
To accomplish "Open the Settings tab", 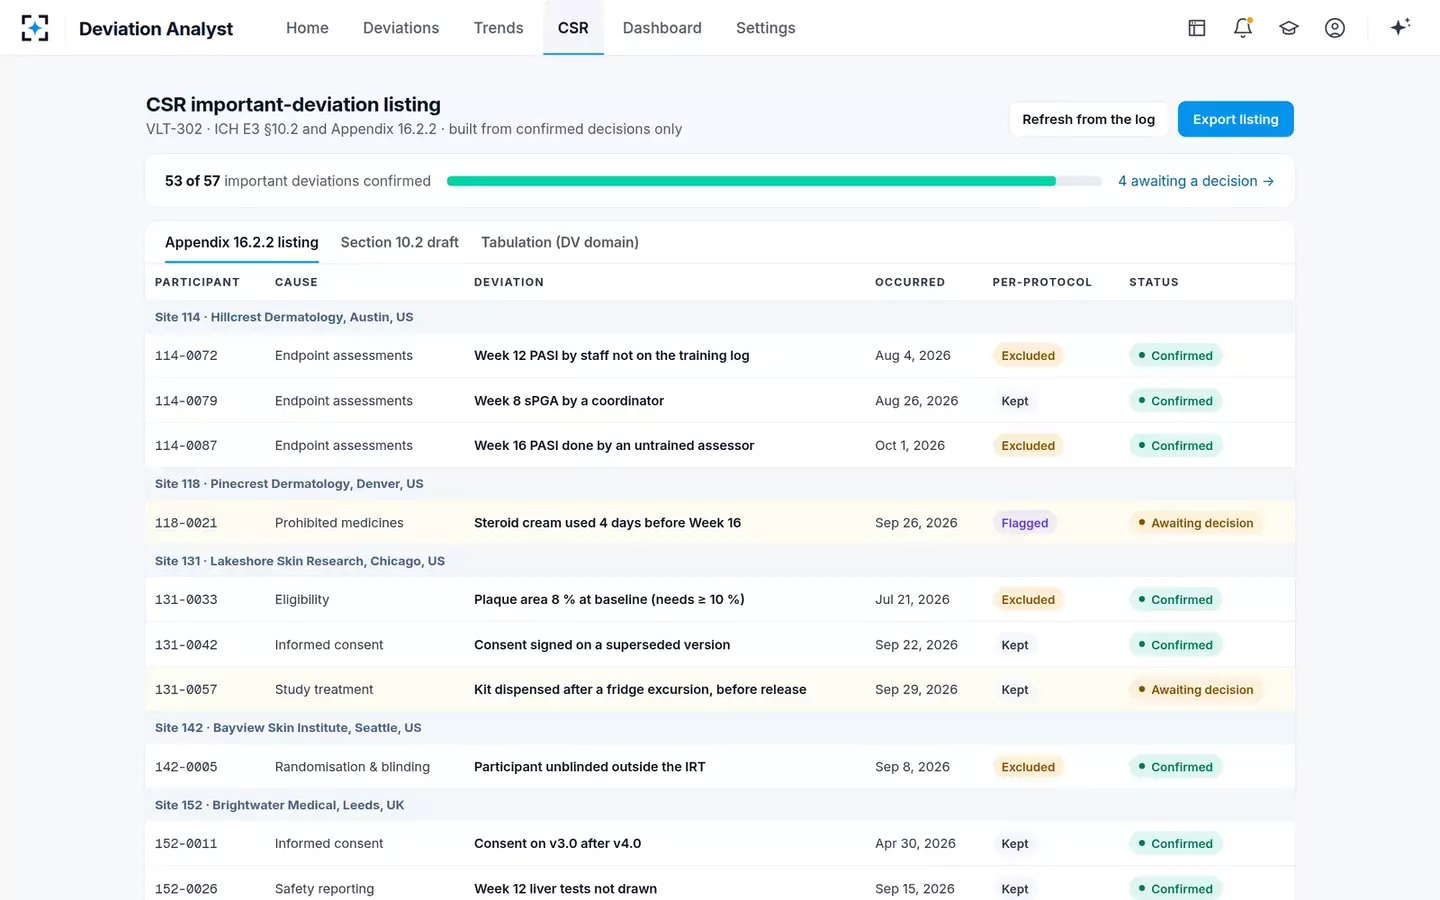I will tap(766, 28).
